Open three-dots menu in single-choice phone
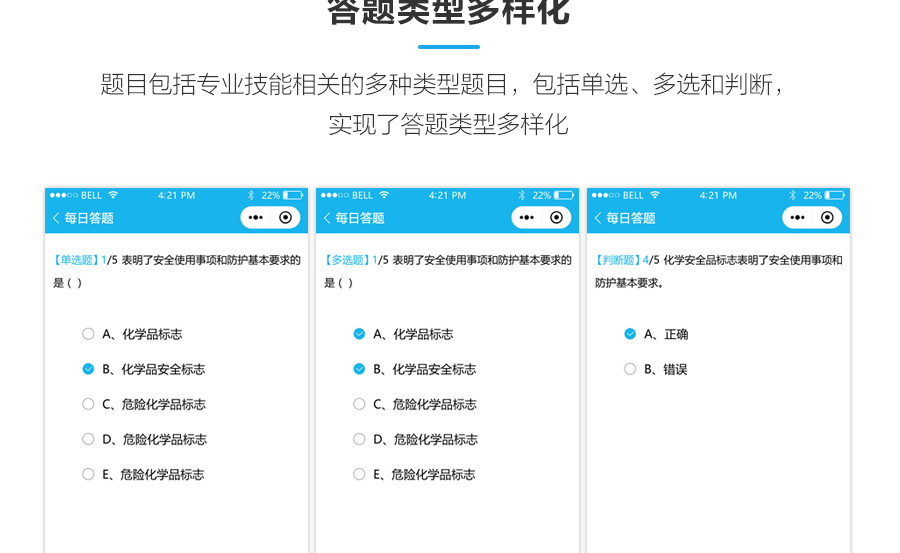Viewport: 900px width, 553px height. point(256,218)
